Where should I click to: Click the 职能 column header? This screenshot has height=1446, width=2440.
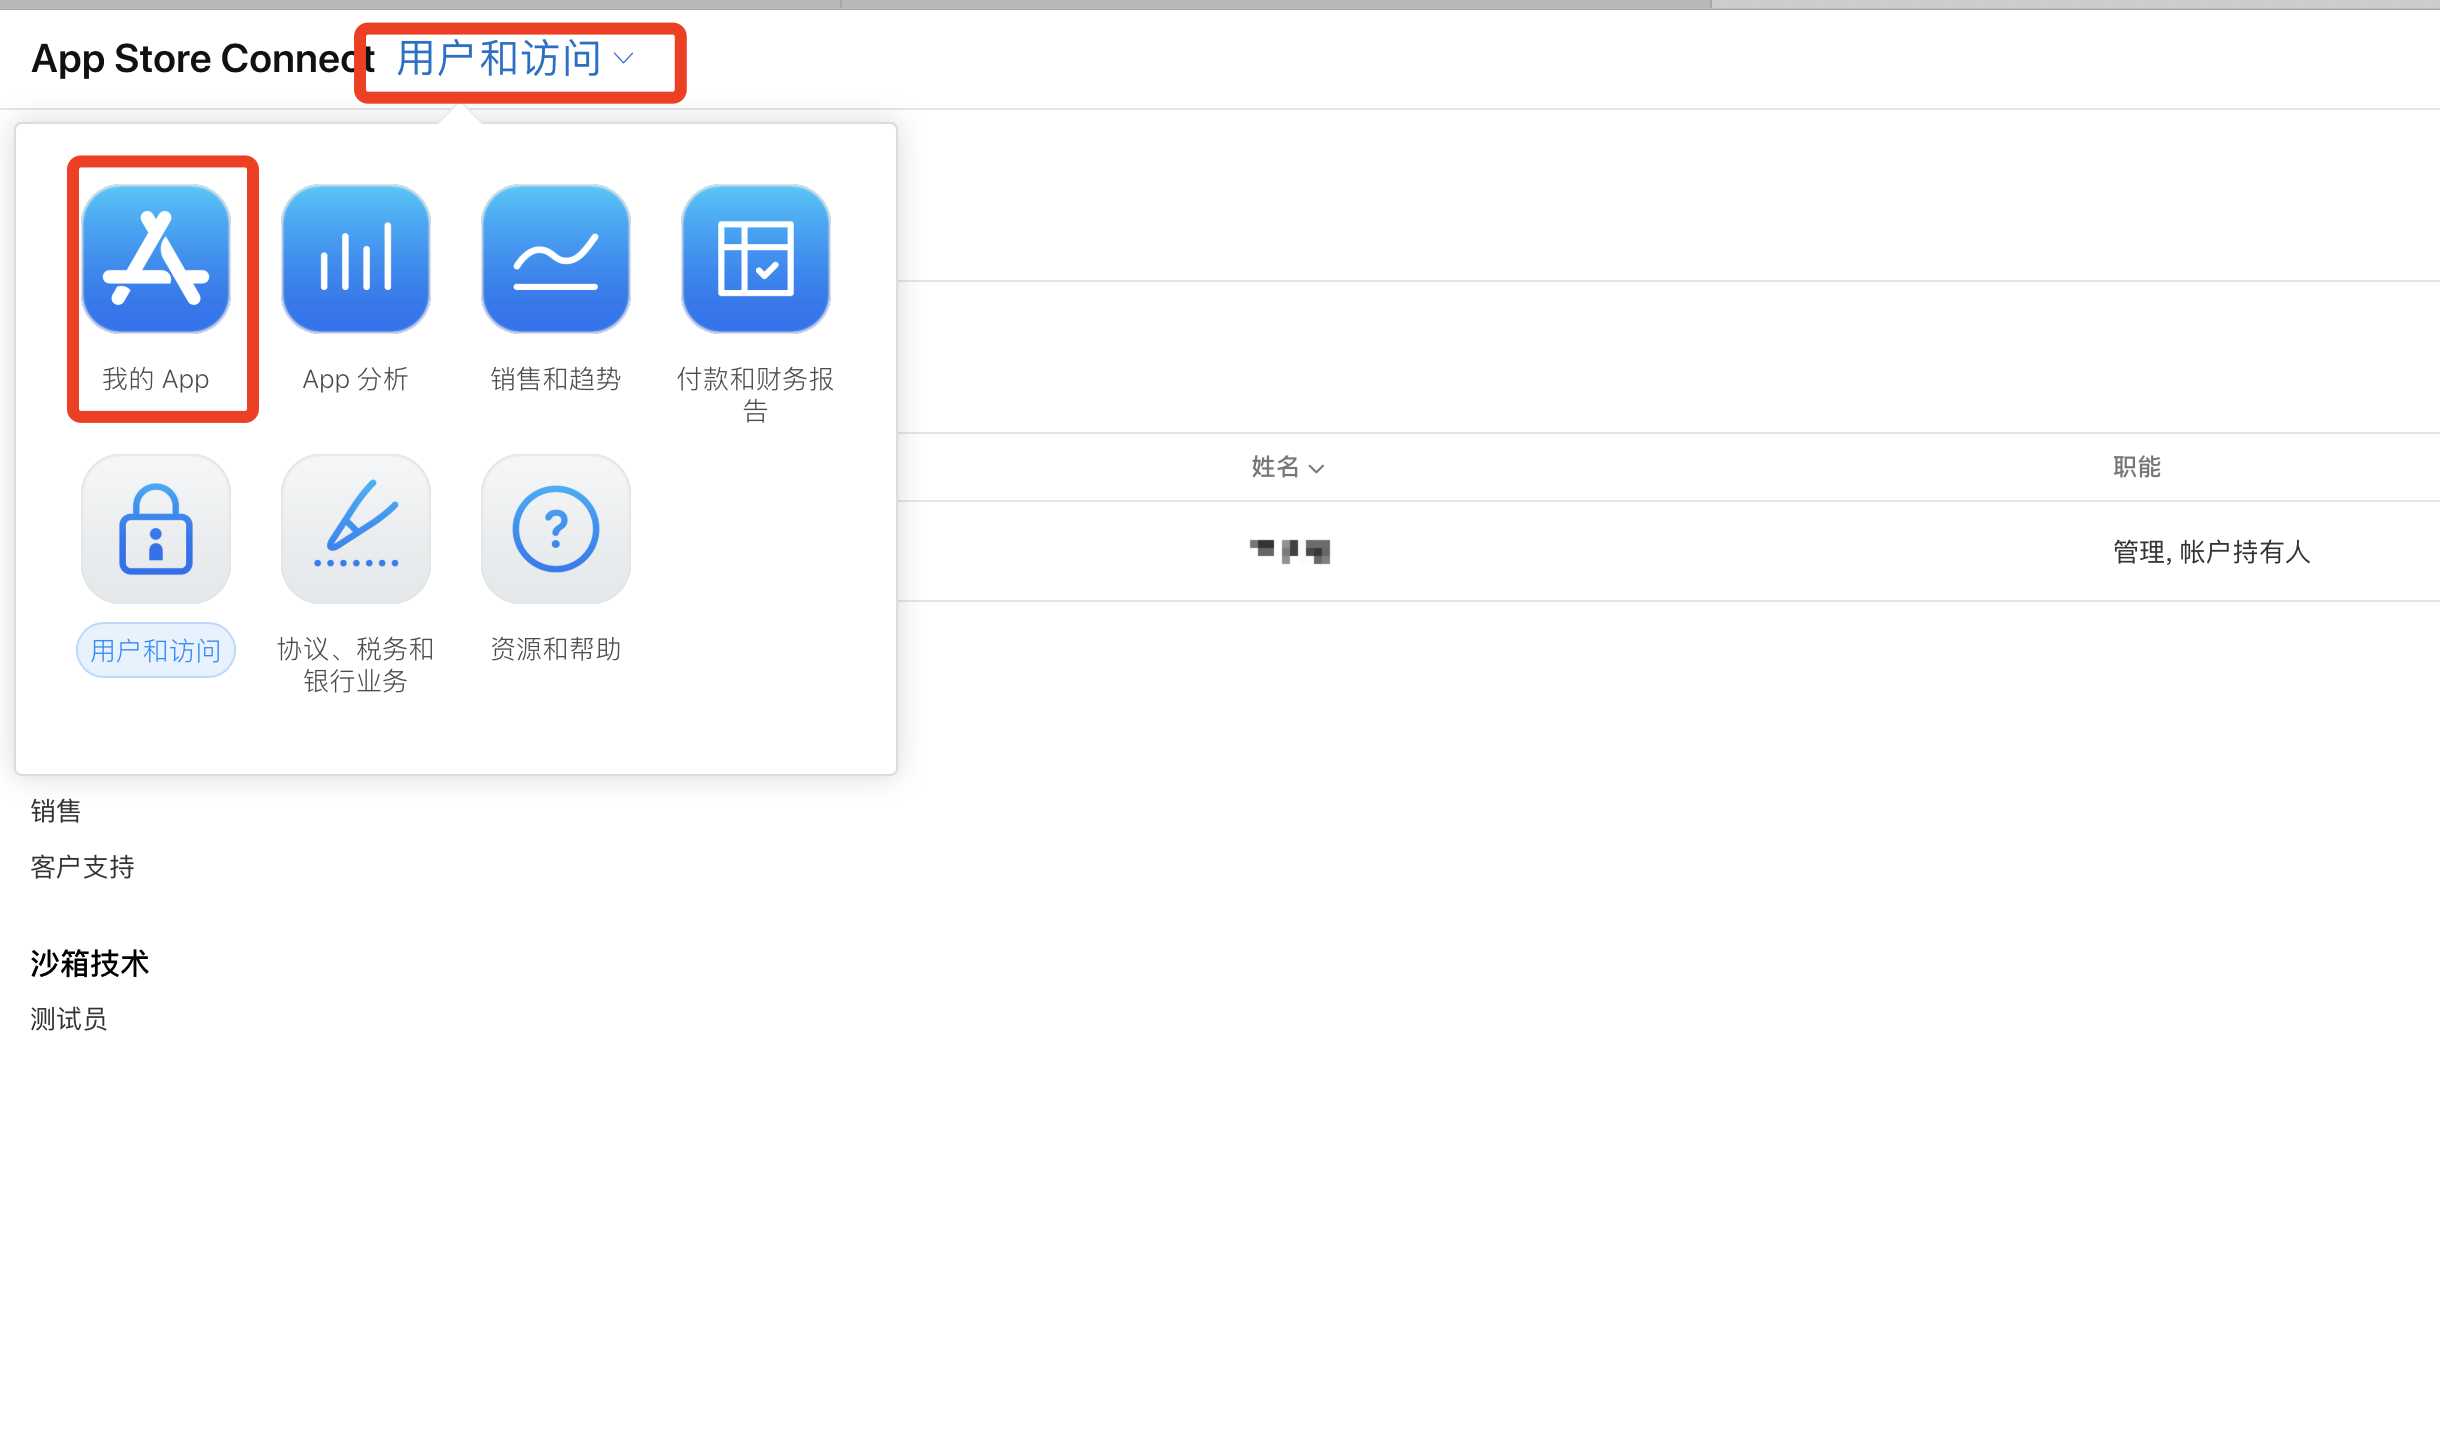point(2137,467)
